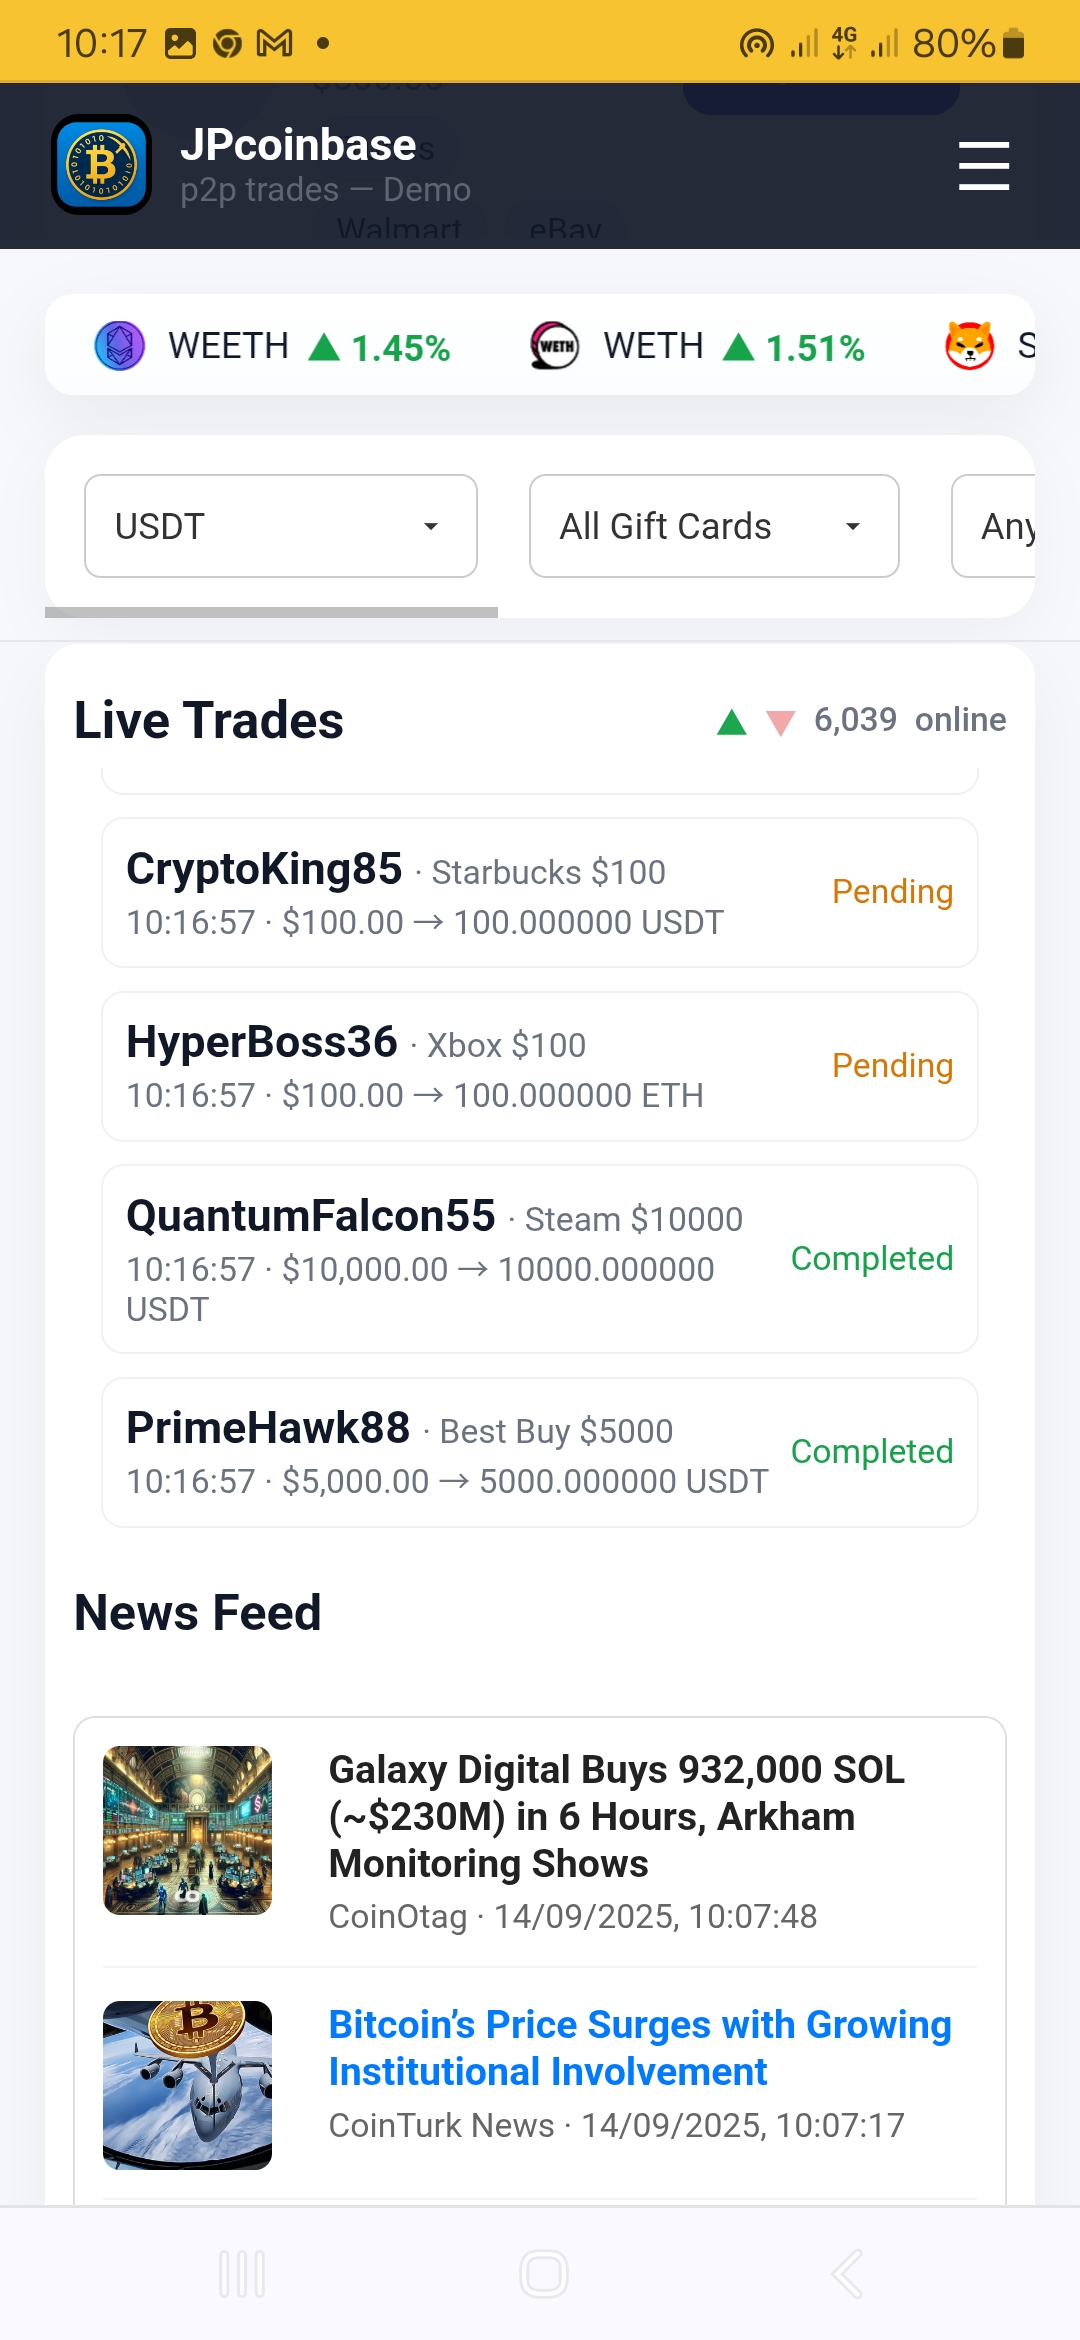Open the recent apps button
Image resolution: width=1080 pixels, height=2340 pixels.
(242, 2274)
